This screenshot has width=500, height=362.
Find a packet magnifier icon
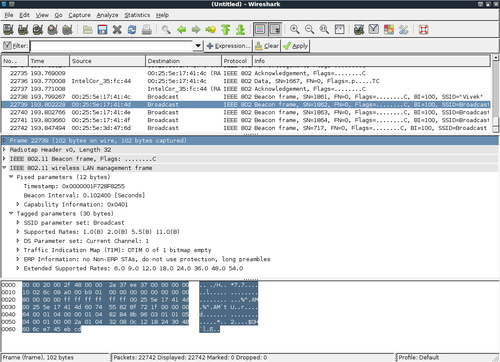(x=166, y=30)
